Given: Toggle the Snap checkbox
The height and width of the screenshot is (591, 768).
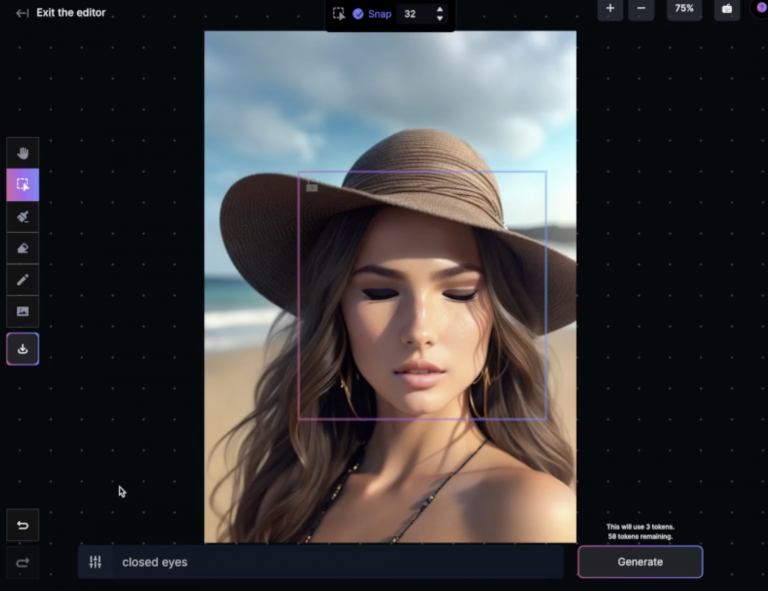Looking at the screenshot, I should pyautogui.click(x=358, y=14).
